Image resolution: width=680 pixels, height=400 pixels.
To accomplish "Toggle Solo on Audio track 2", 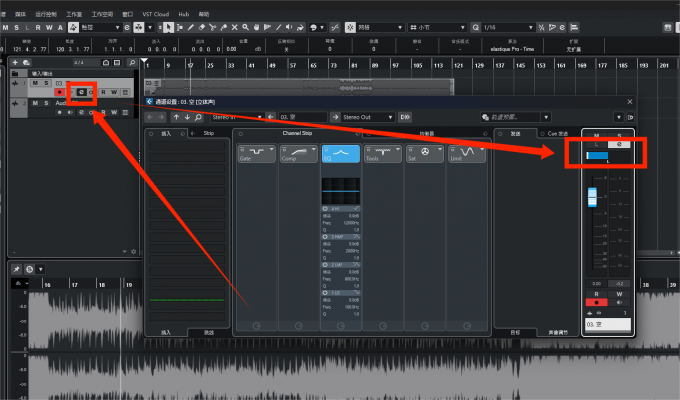I will point(46,103).
